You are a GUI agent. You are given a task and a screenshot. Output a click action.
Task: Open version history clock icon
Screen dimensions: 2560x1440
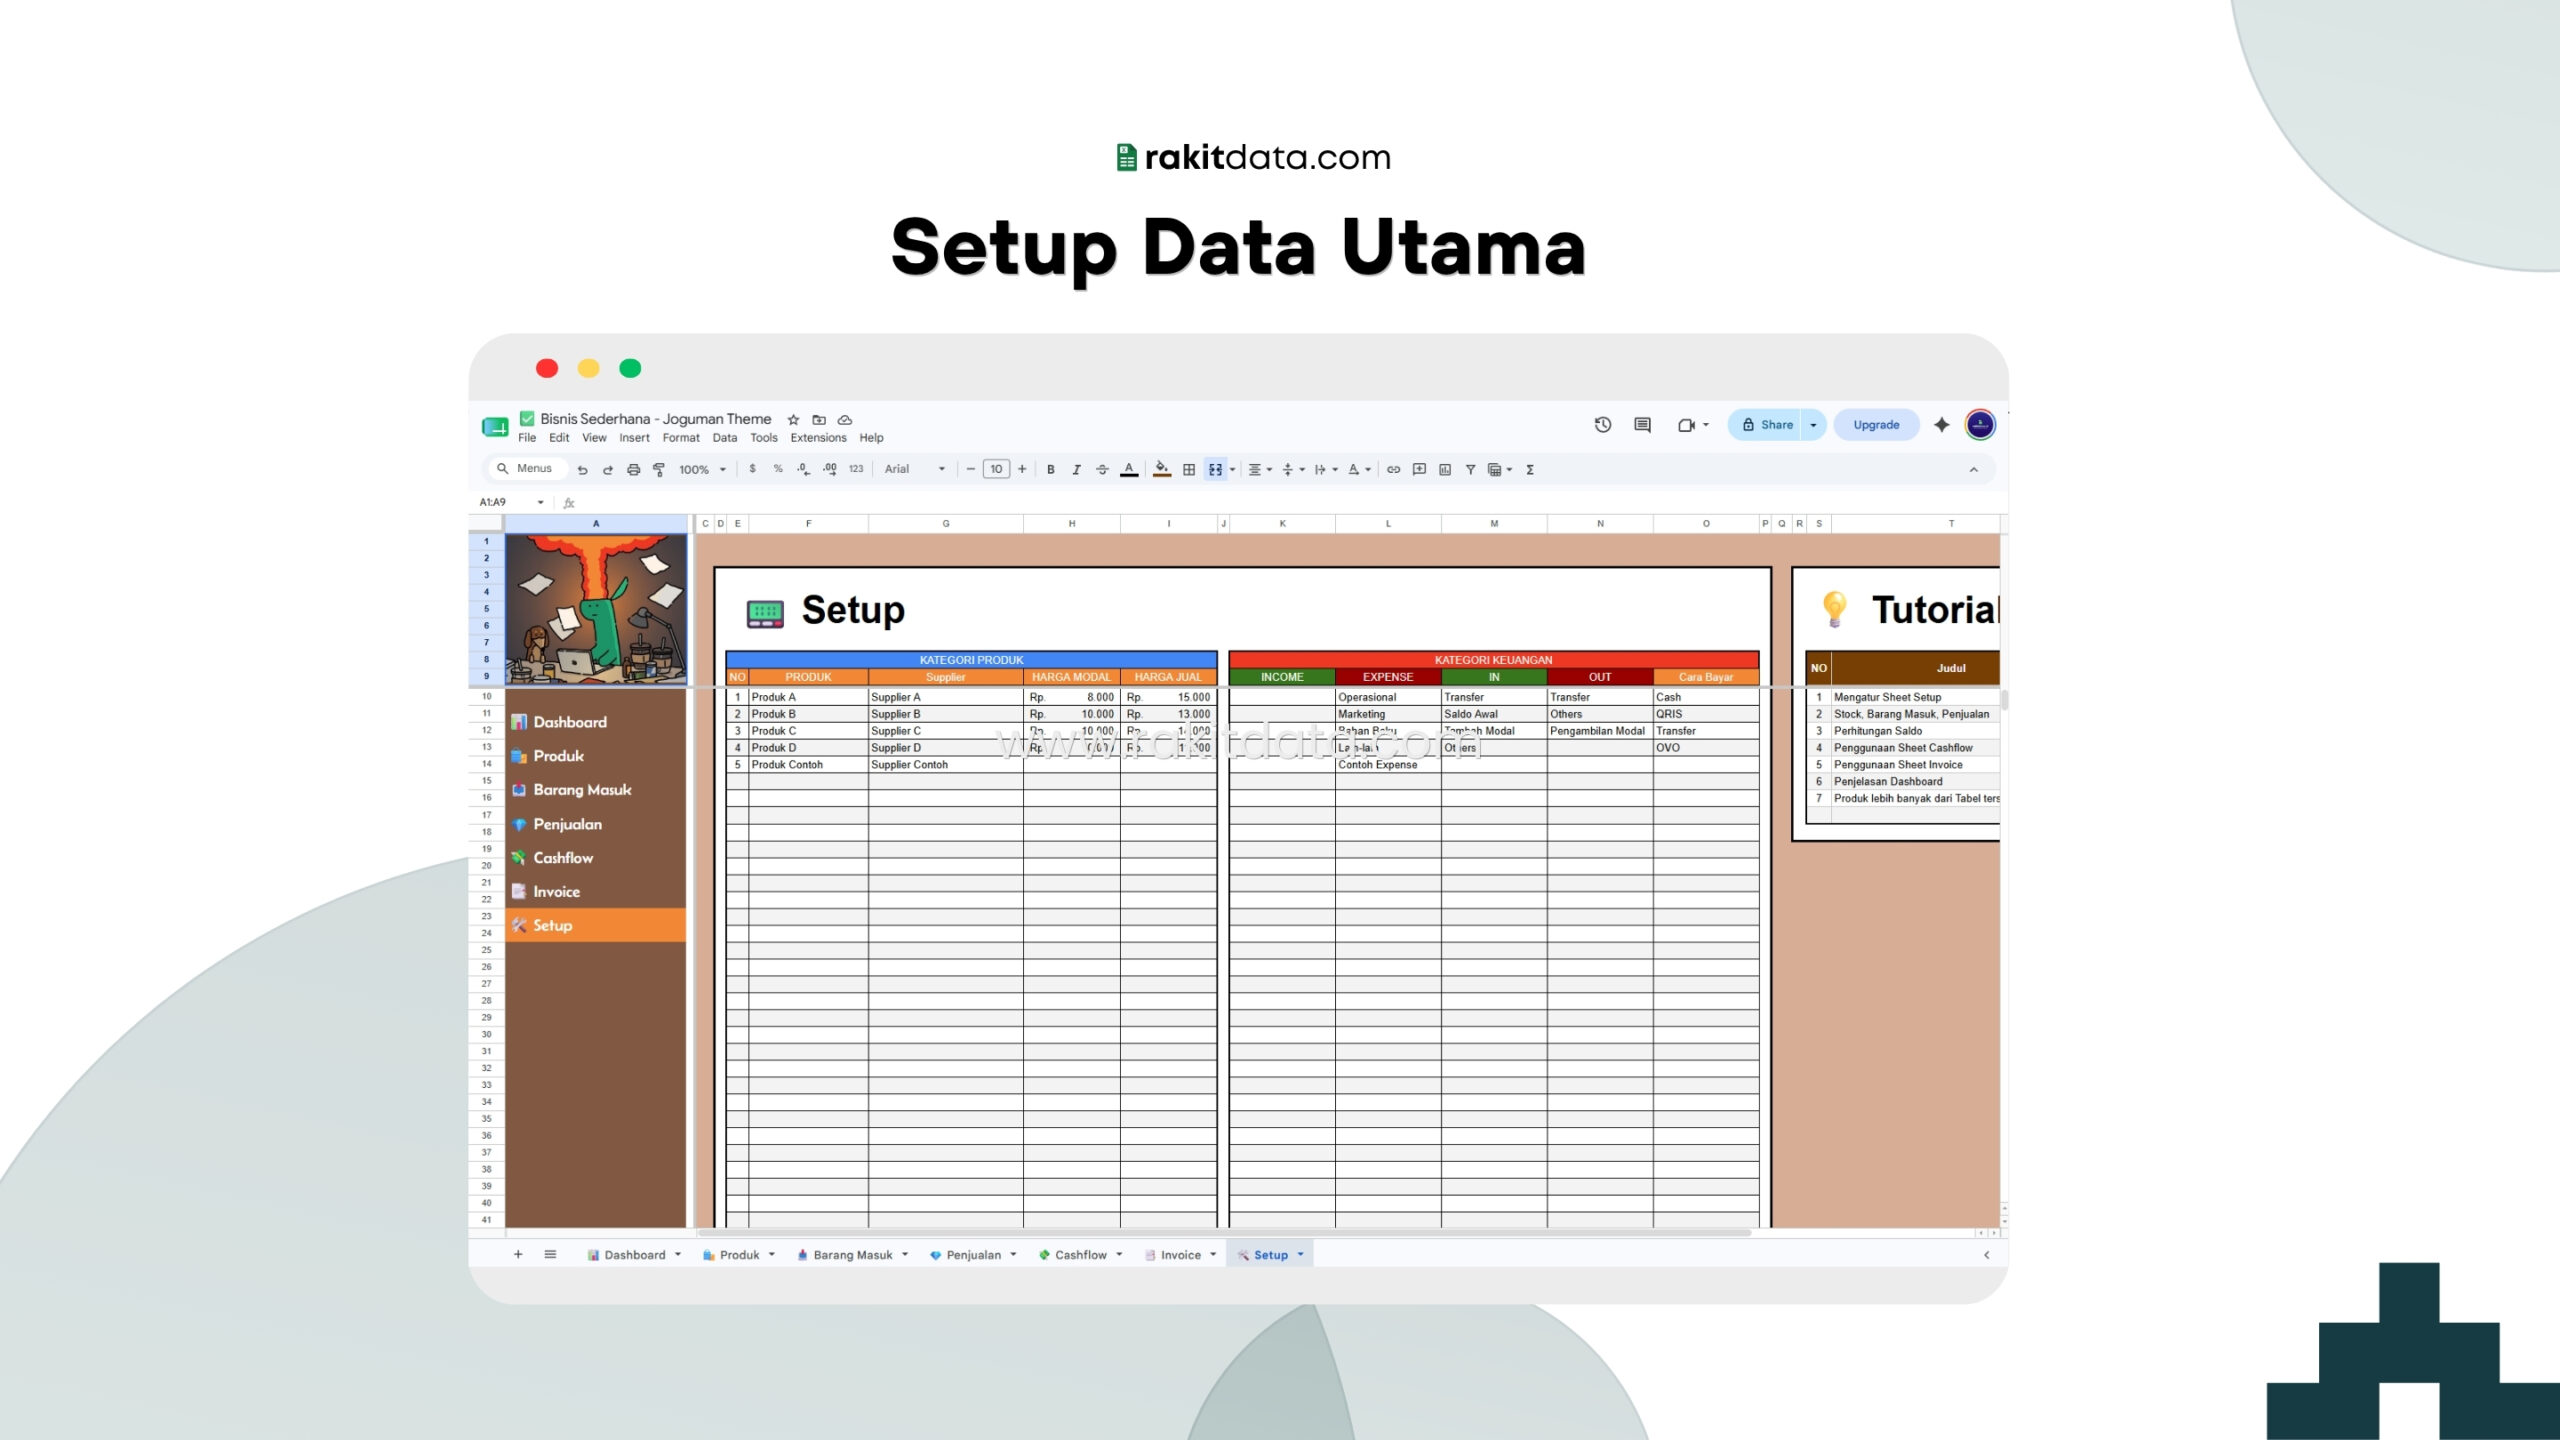pyautogui.click(x=1603, y=425)
